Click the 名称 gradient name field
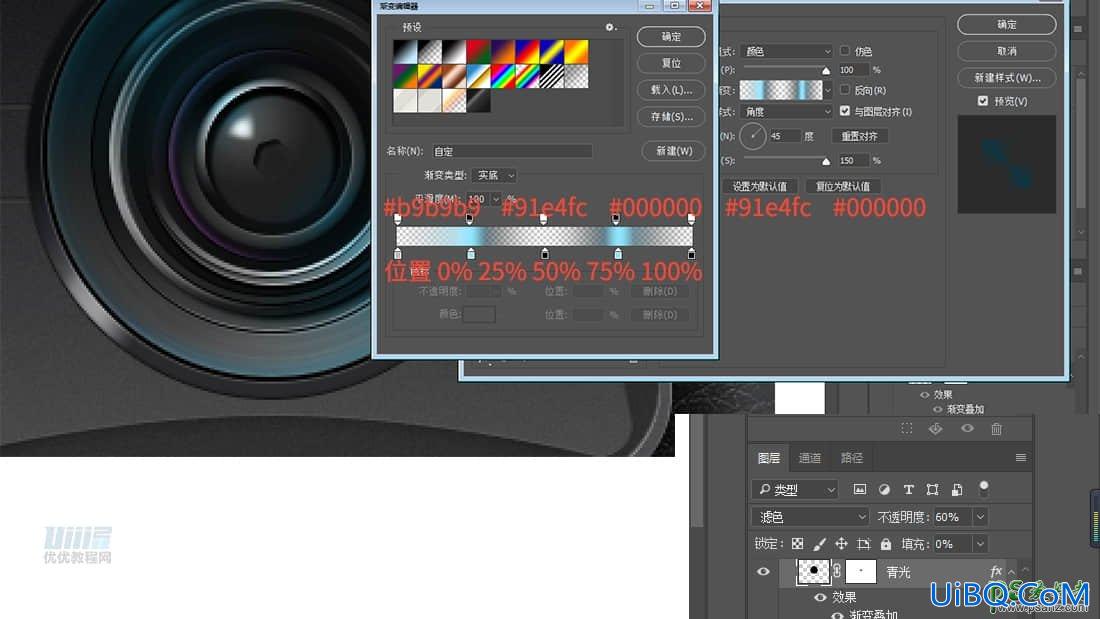1100x619 pixels. pos(512,151)
